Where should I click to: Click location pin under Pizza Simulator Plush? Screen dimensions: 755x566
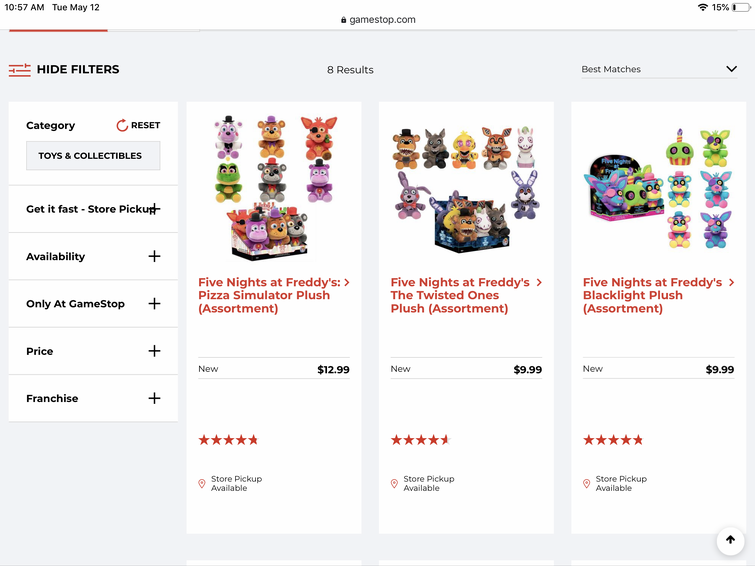point(202,484)
